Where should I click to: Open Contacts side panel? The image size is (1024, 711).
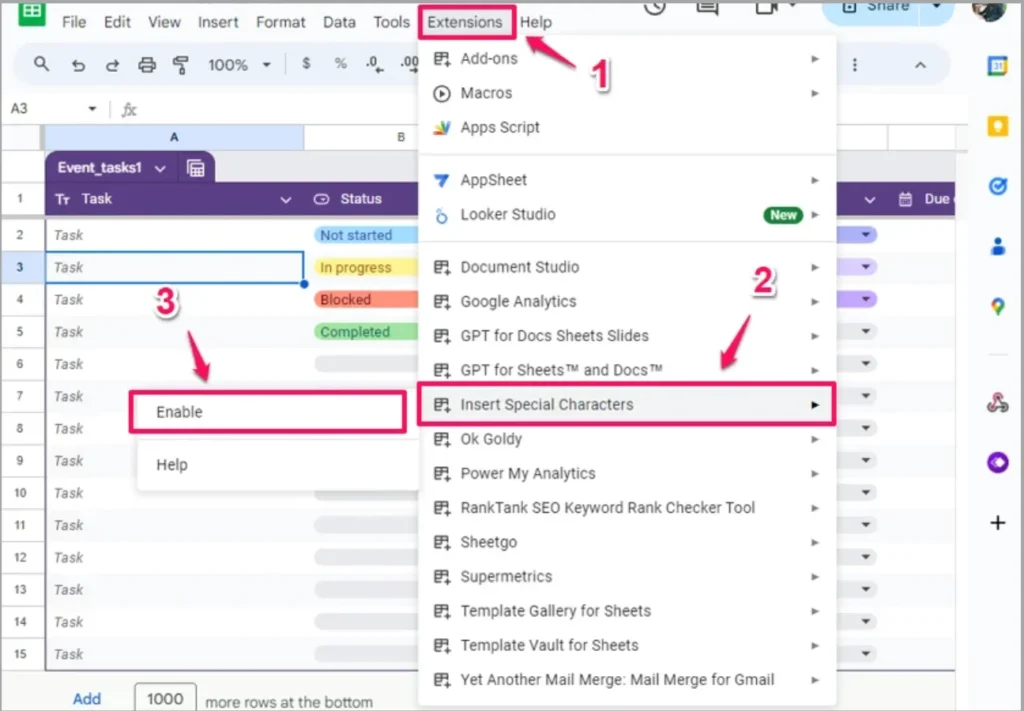coord(997,246)
